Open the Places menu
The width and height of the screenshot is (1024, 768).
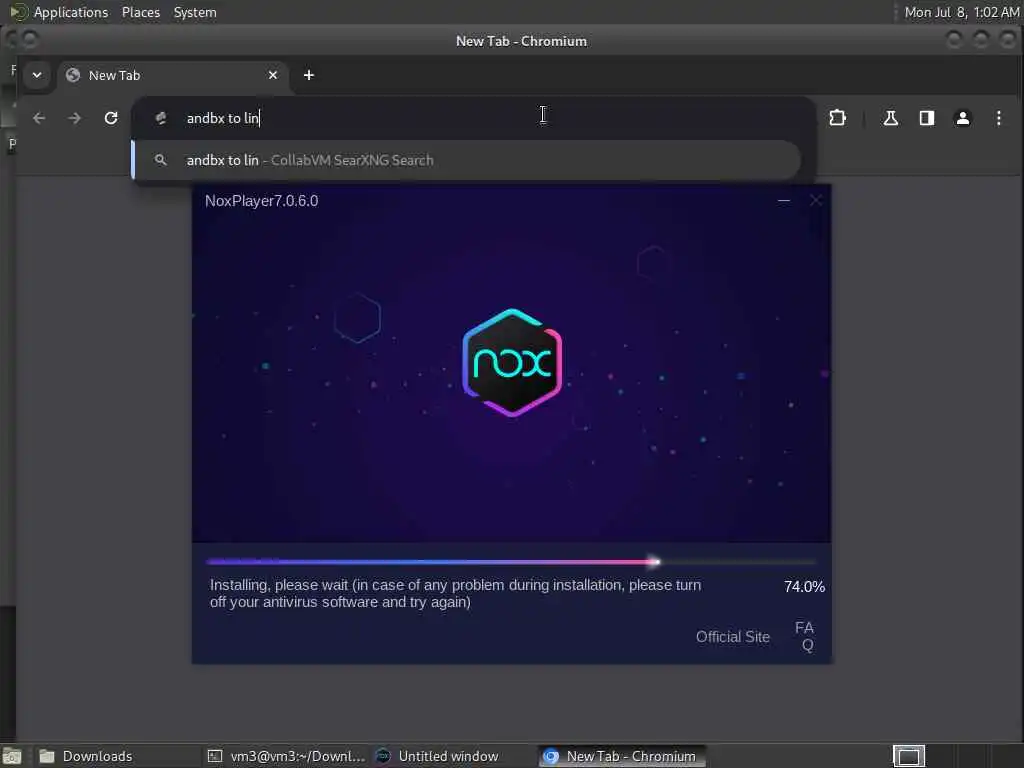point(140,12)
